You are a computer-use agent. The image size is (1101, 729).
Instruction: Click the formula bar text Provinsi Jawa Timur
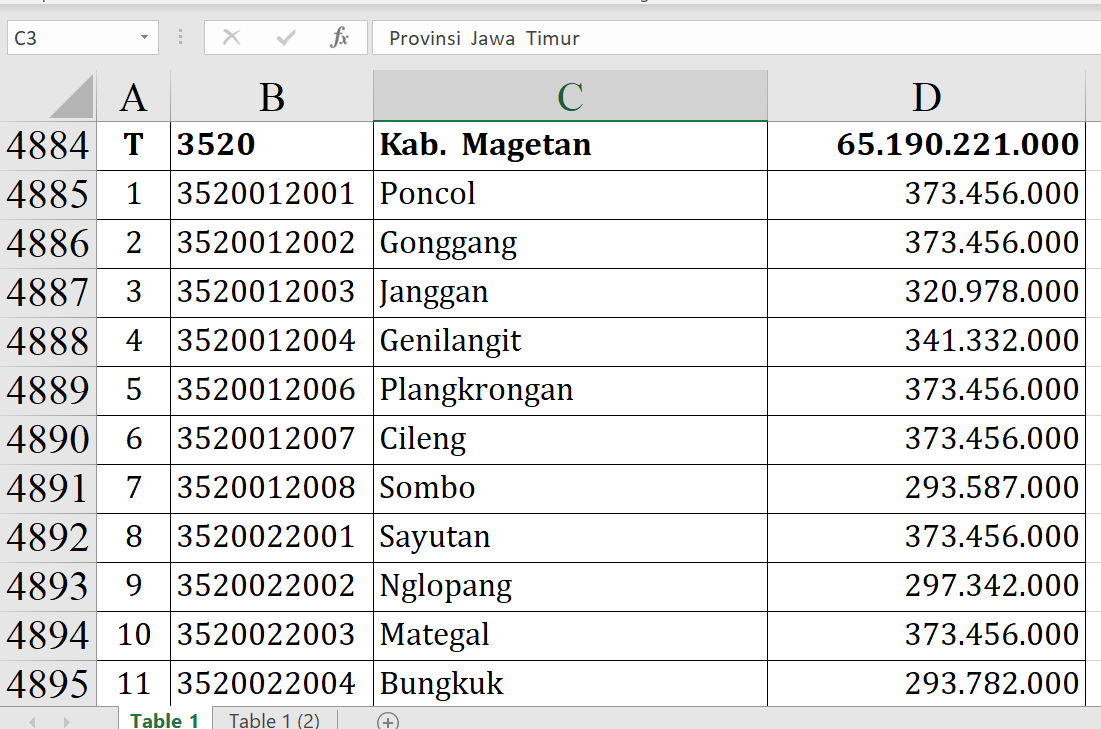point(484,38)
